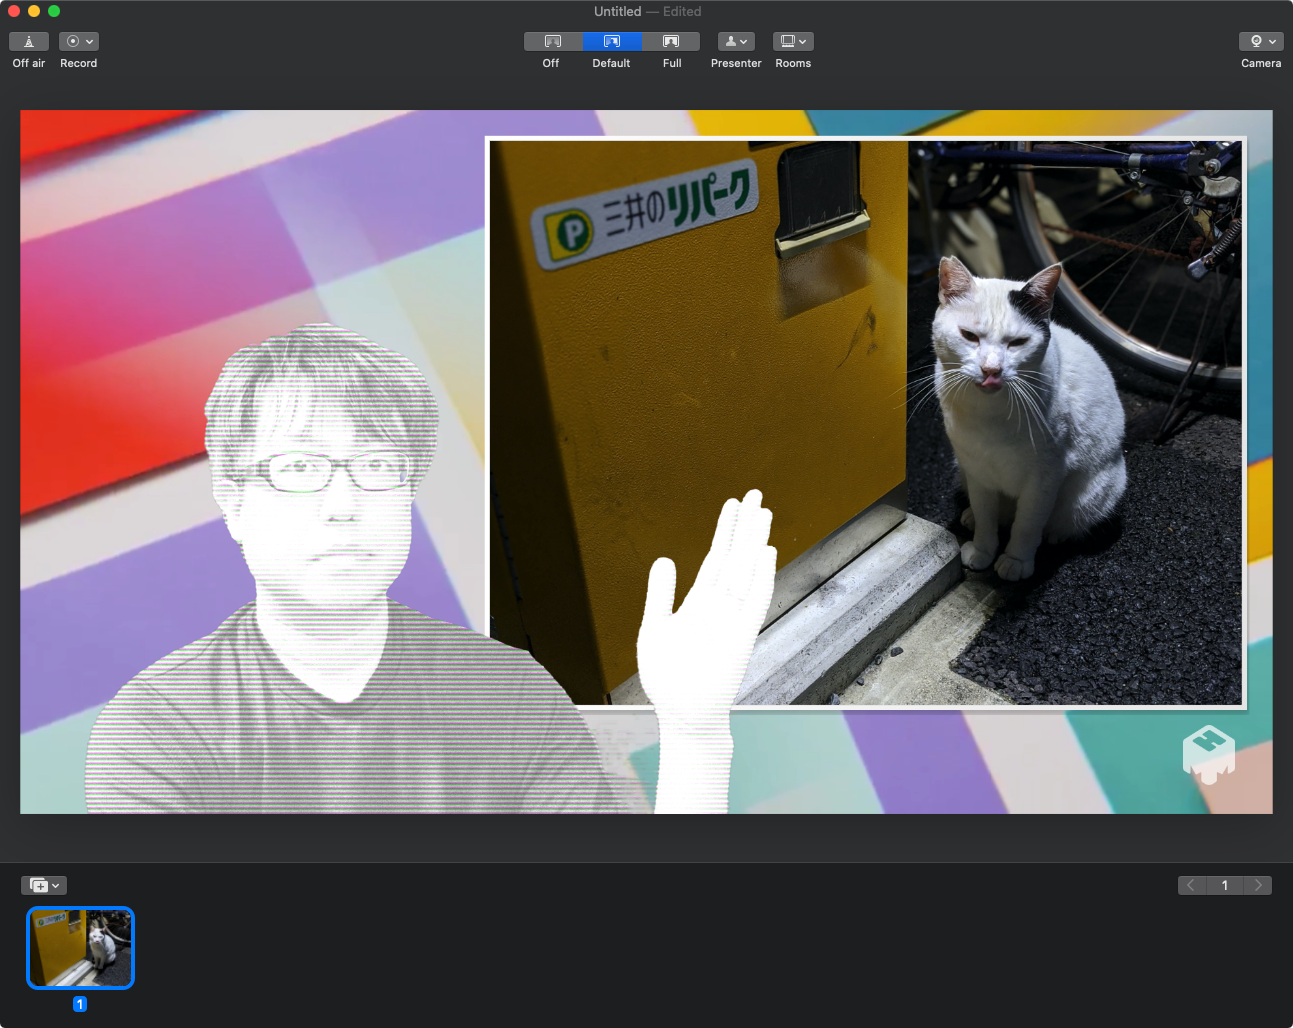Select the slide 1 thumbnail in tray
Image resolution: width=1293 pixels, height=1028 pixels.
[80, 948]
